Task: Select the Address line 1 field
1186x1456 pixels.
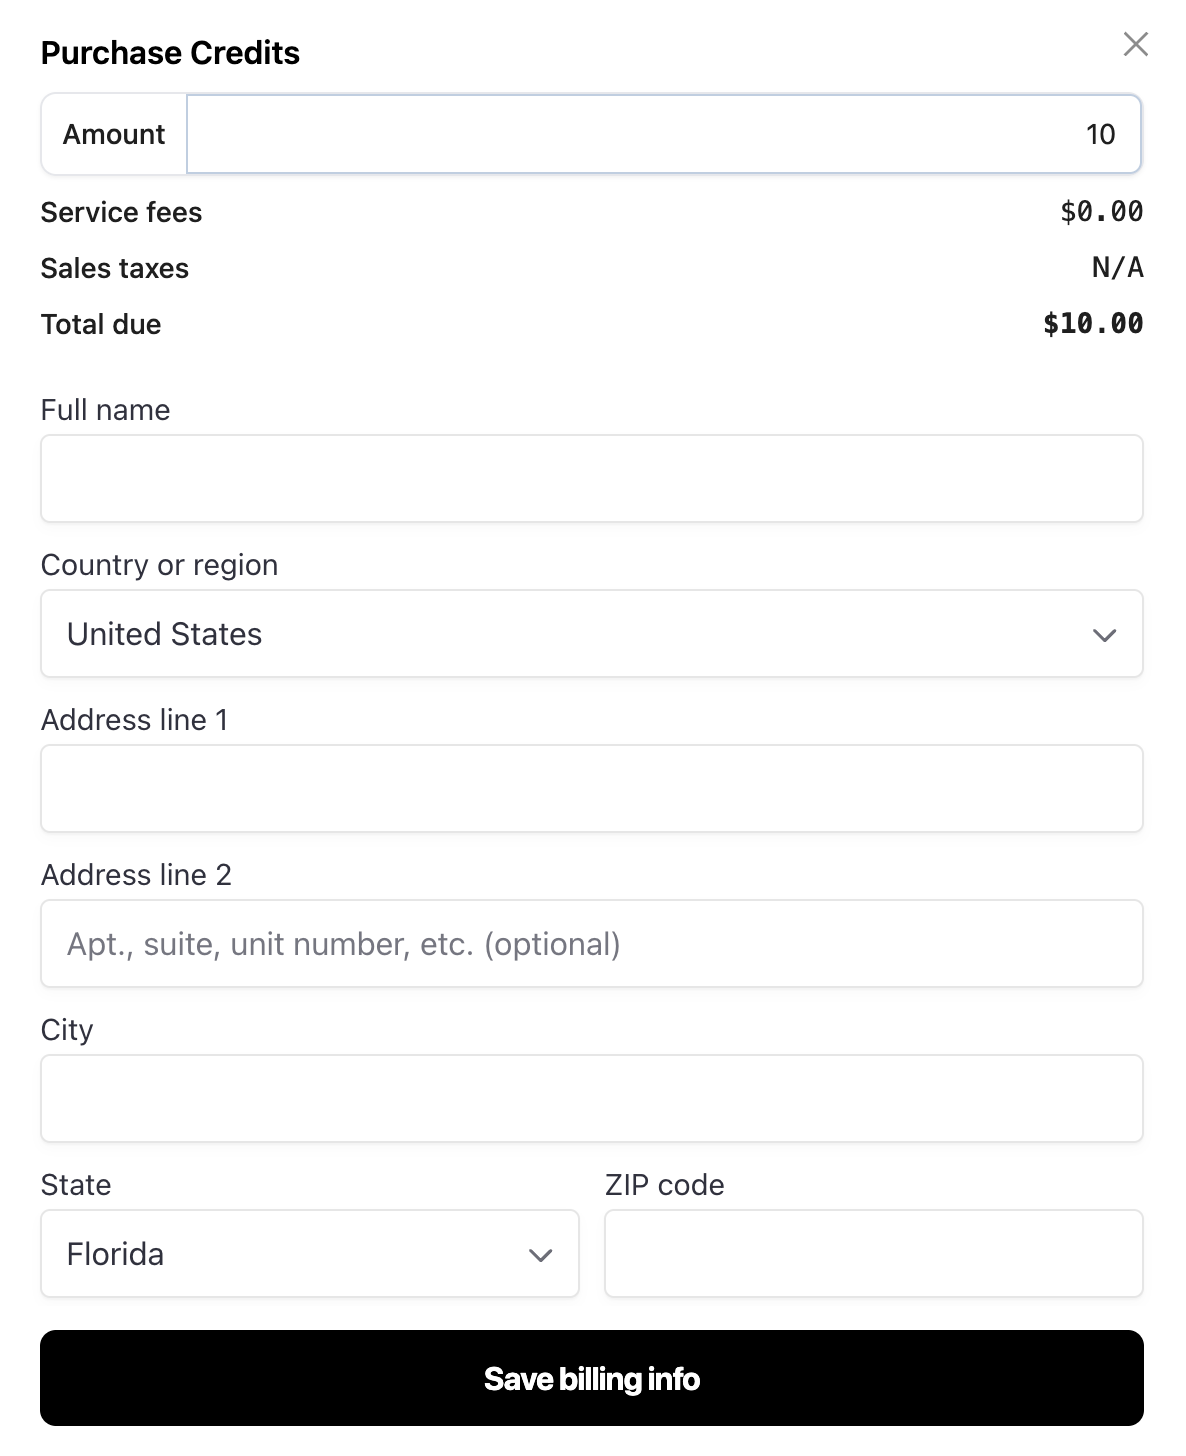Action: (x=592, y=789)
